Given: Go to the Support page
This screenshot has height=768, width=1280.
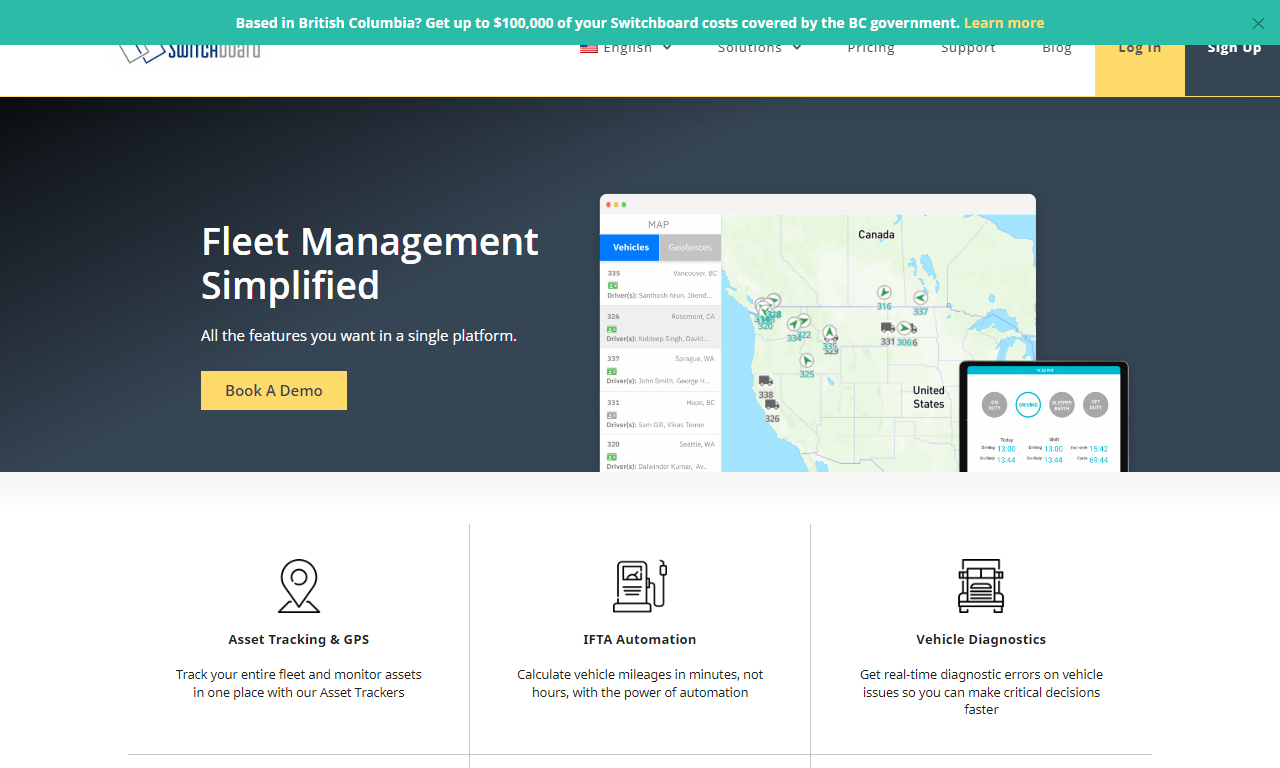Looking at the screenshot, I should (968, 48).
